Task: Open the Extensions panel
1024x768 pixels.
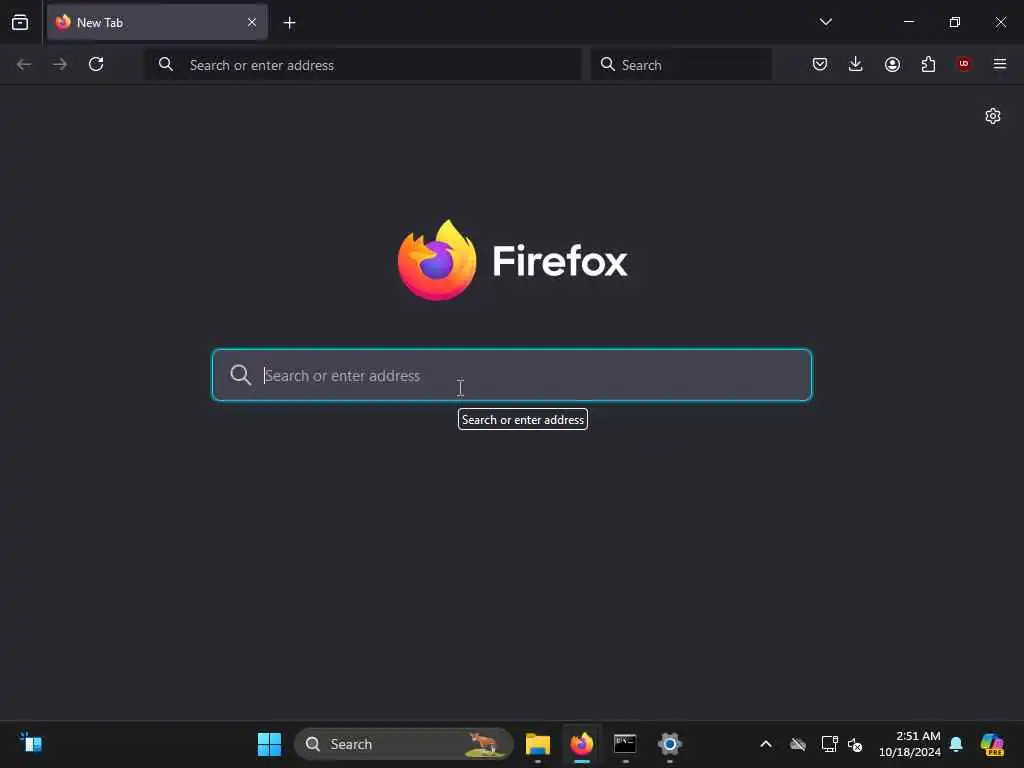Action: tap(928, 64)
